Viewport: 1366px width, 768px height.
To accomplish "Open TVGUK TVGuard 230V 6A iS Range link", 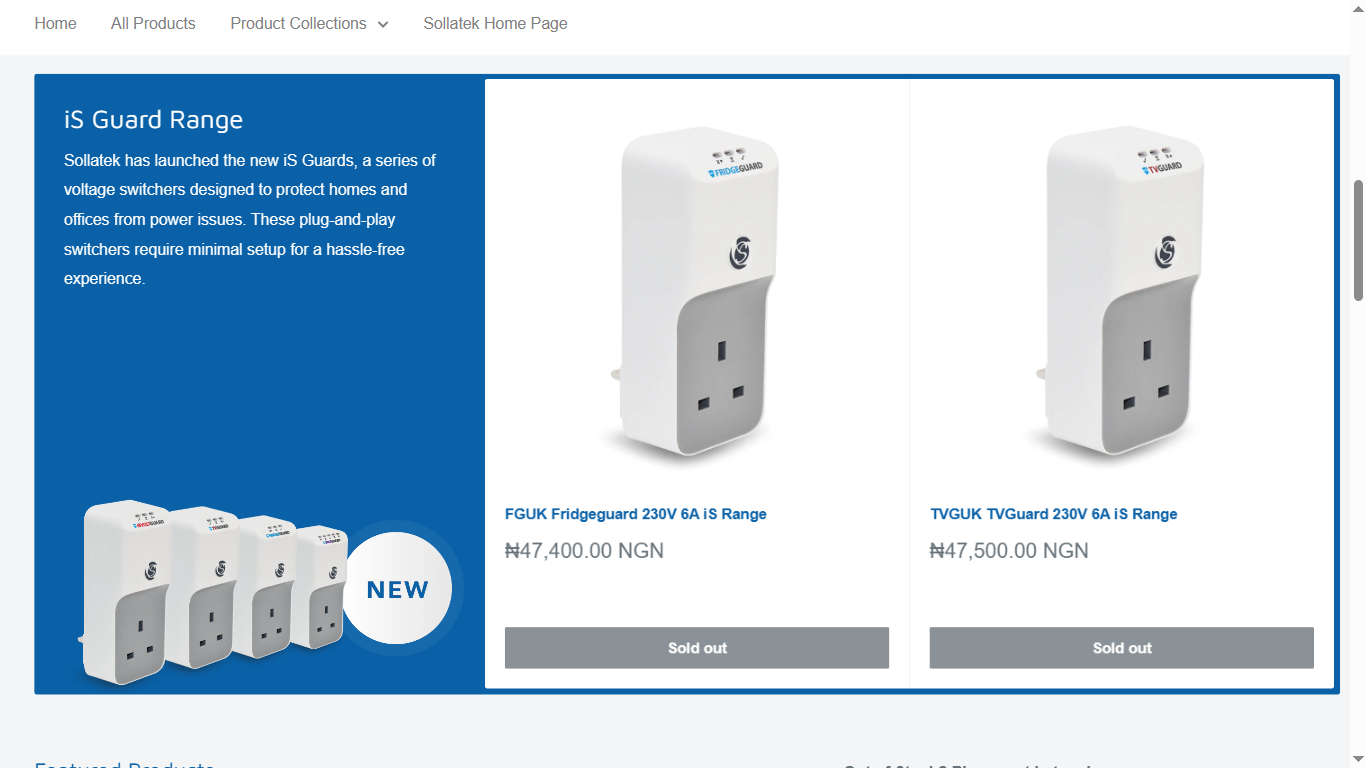I will [1054, 514].
